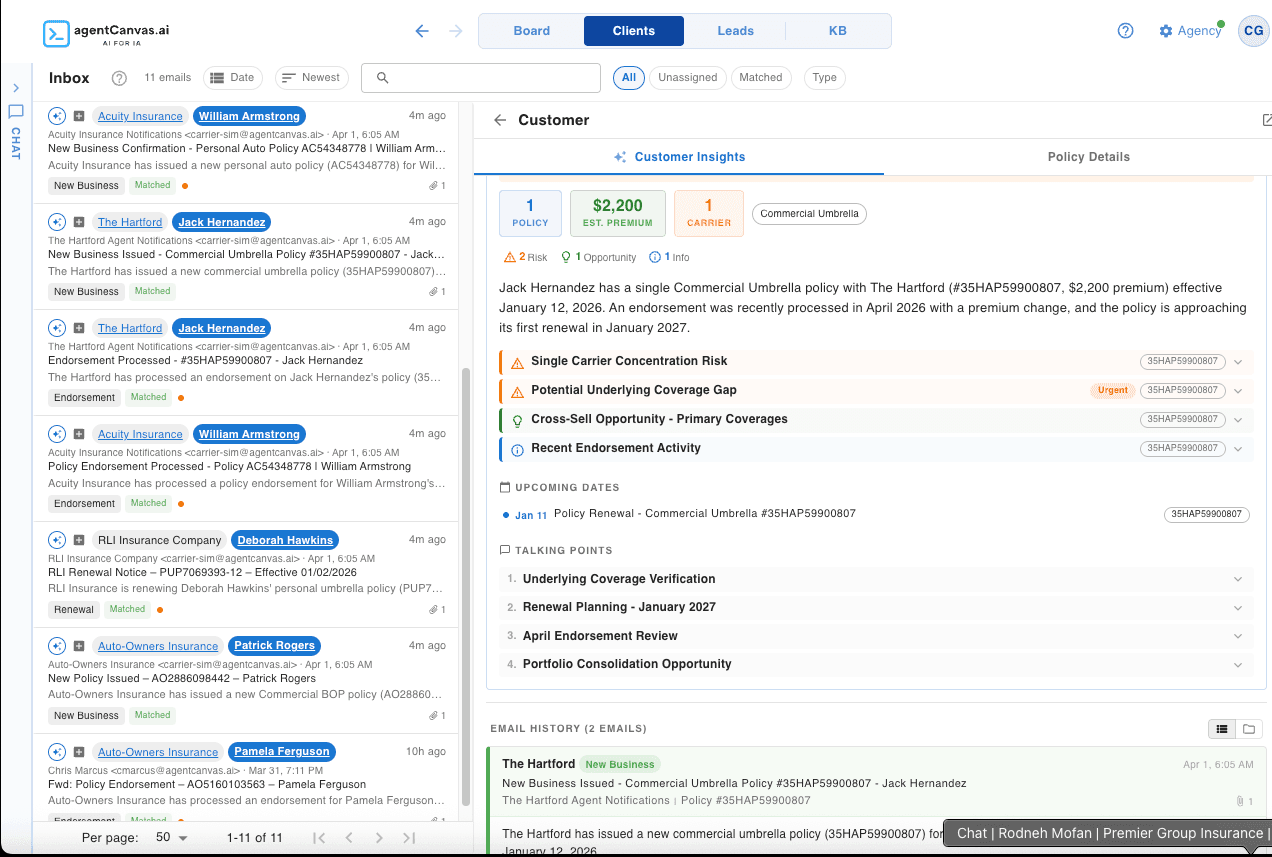
Task: Click the back arrow beside Customer heading
Action: (500, 120)
